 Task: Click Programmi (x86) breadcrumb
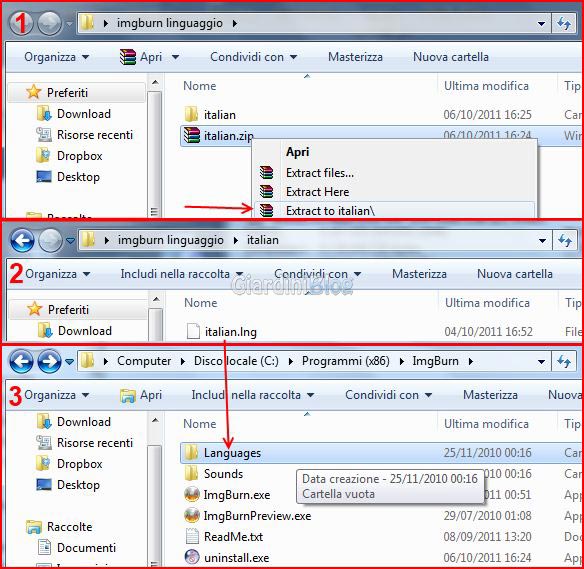(346, 361)
